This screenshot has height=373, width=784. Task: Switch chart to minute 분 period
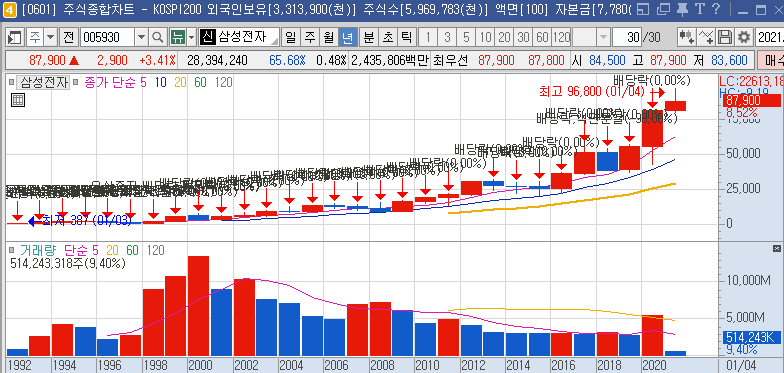click(368, 36)
